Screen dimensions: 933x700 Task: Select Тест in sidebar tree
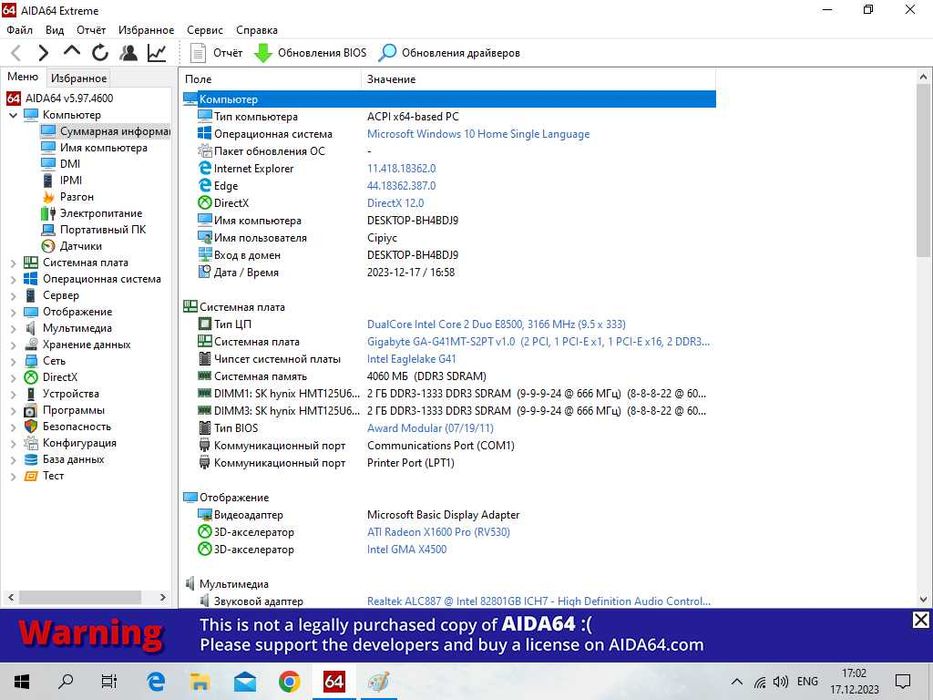(44, 476)
